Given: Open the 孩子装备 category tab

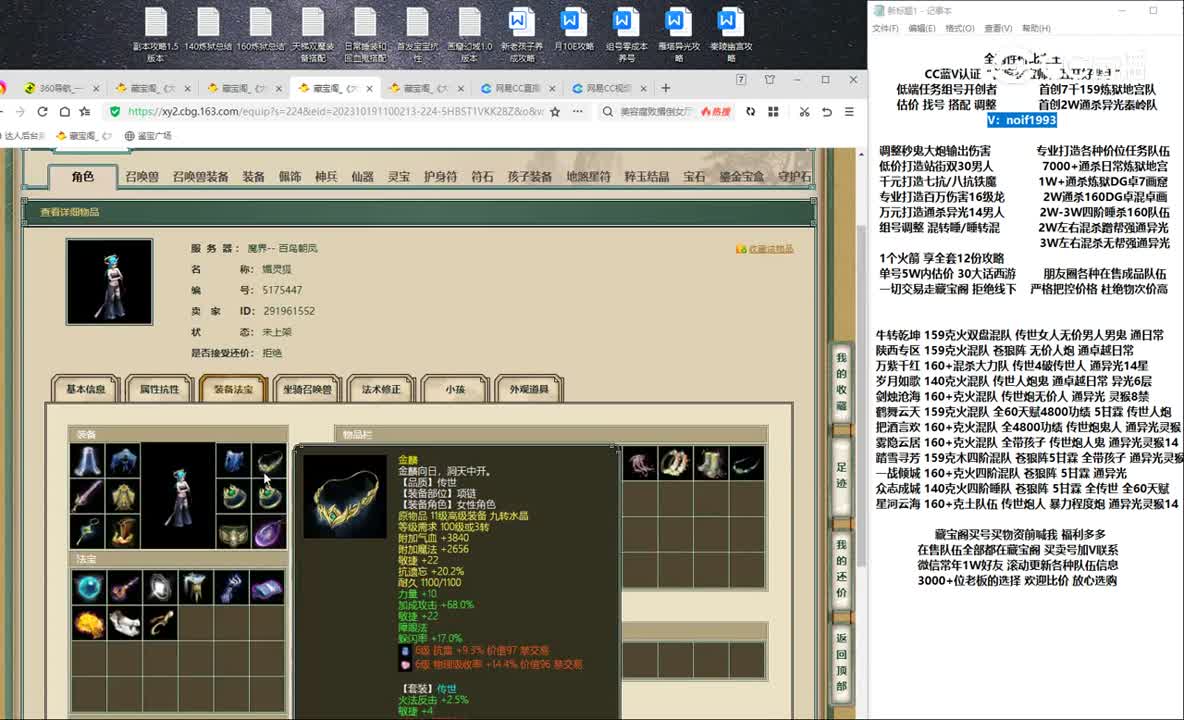Looking at the screenshot, I should pyautogui.click(x=529, y=177).
